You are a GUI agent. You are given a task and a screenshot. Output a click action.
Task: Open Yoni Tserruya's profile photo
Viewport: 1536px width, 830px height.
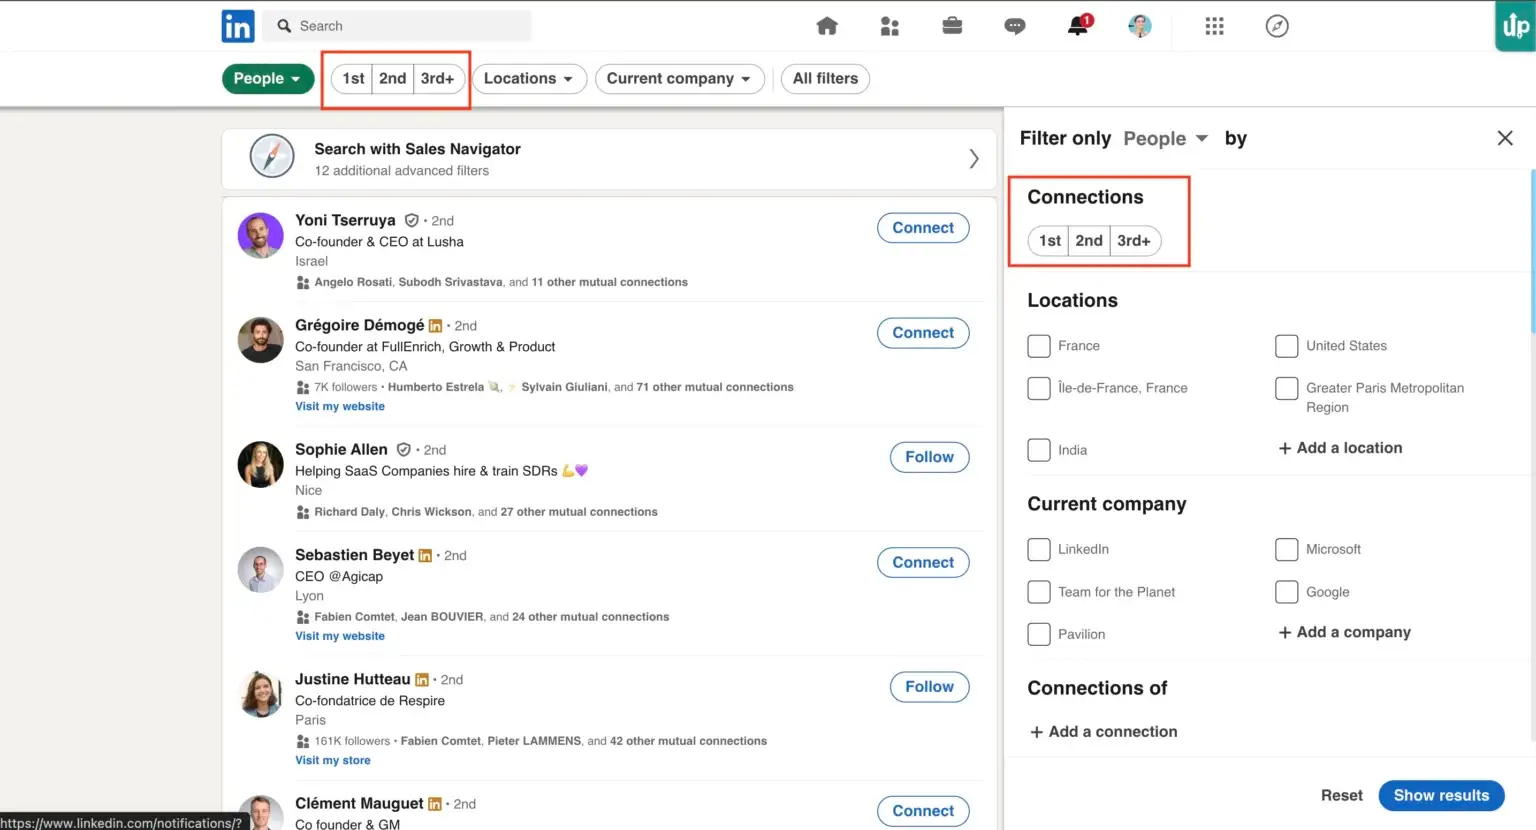pyautogui.click(x=260, y=236)
